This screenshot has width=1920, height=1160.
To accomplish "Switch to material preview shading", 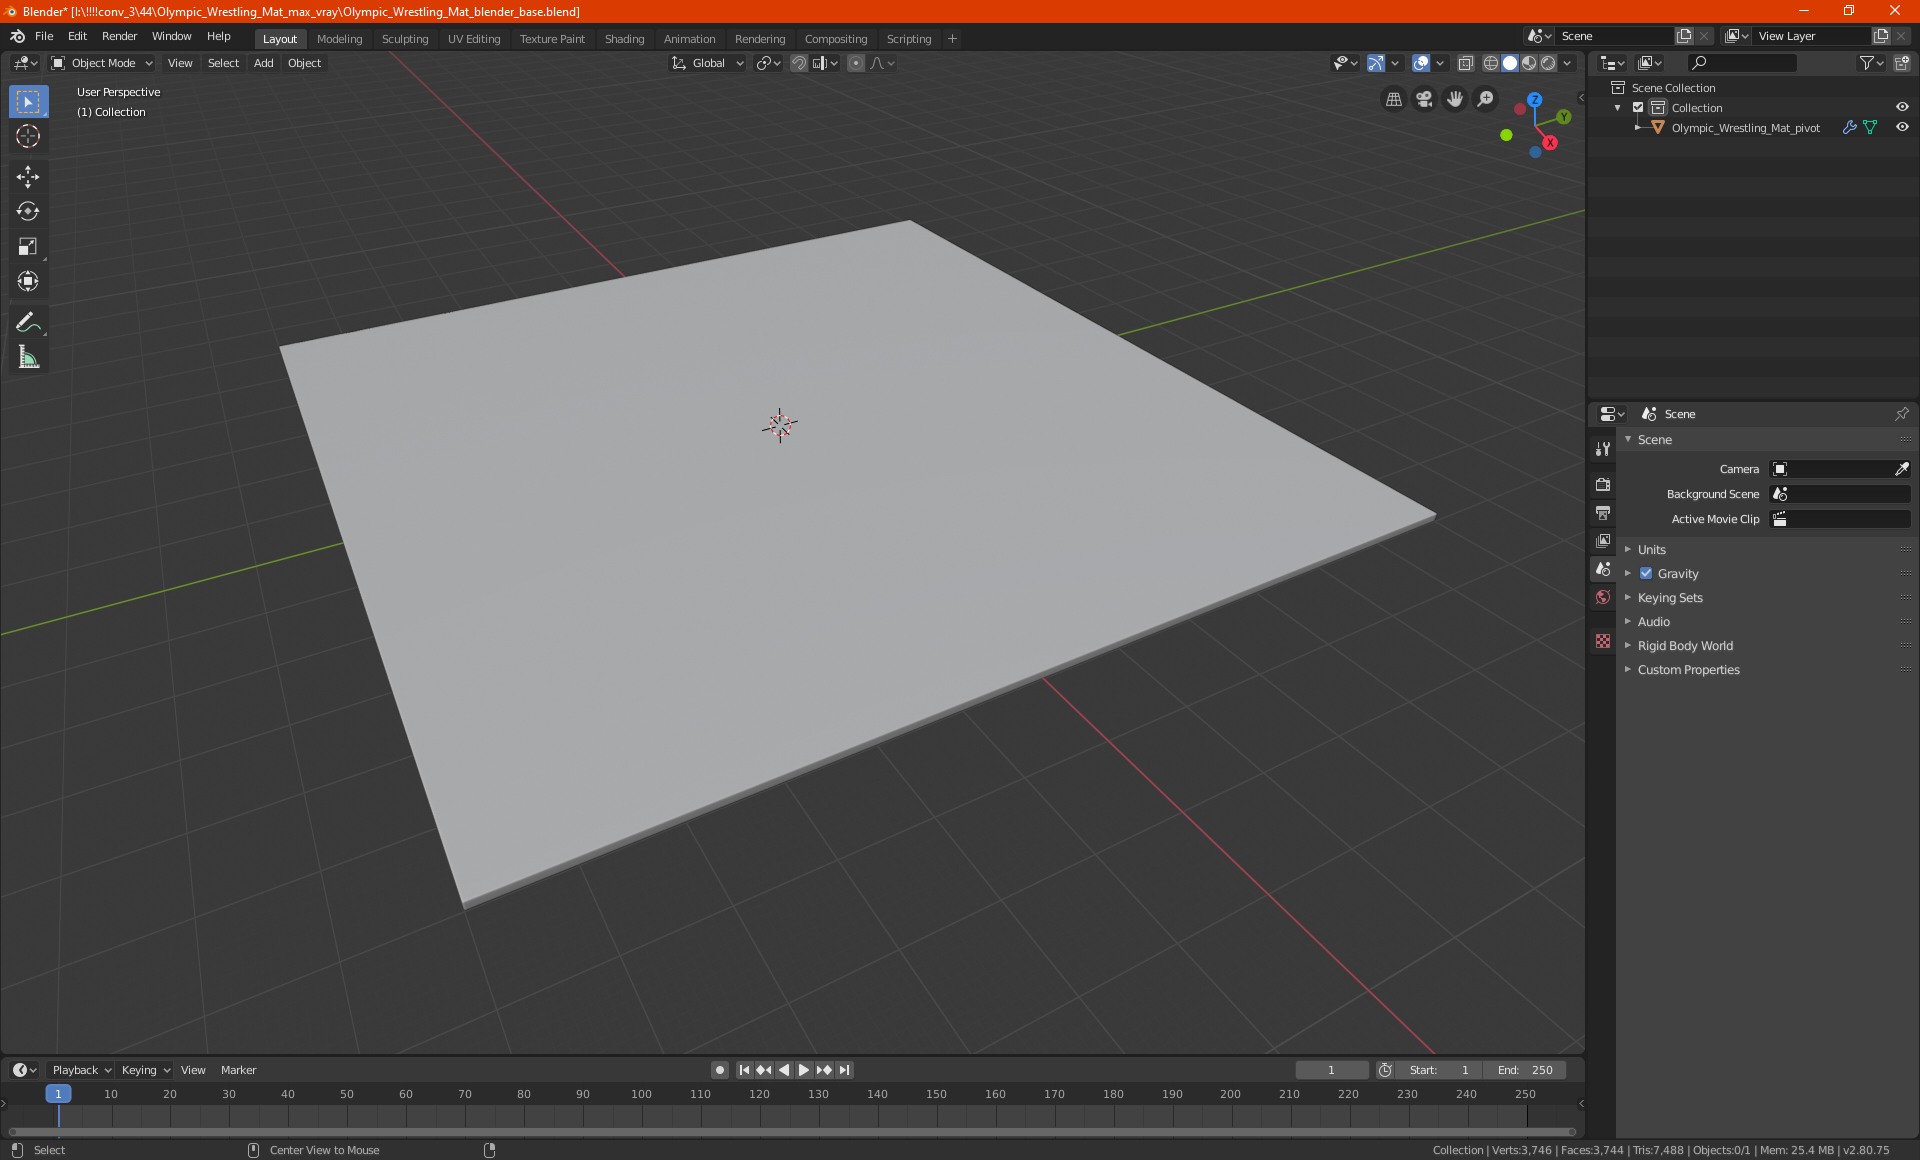I will point(1529,63).
